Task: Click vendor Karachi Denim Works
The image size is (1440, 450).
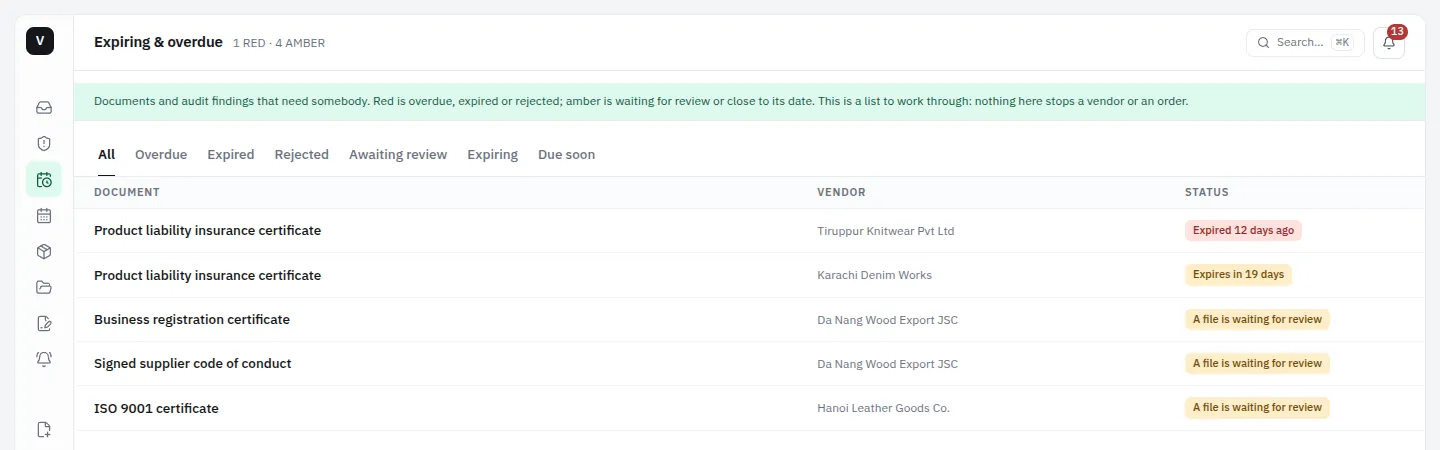Action: [874, 275]
